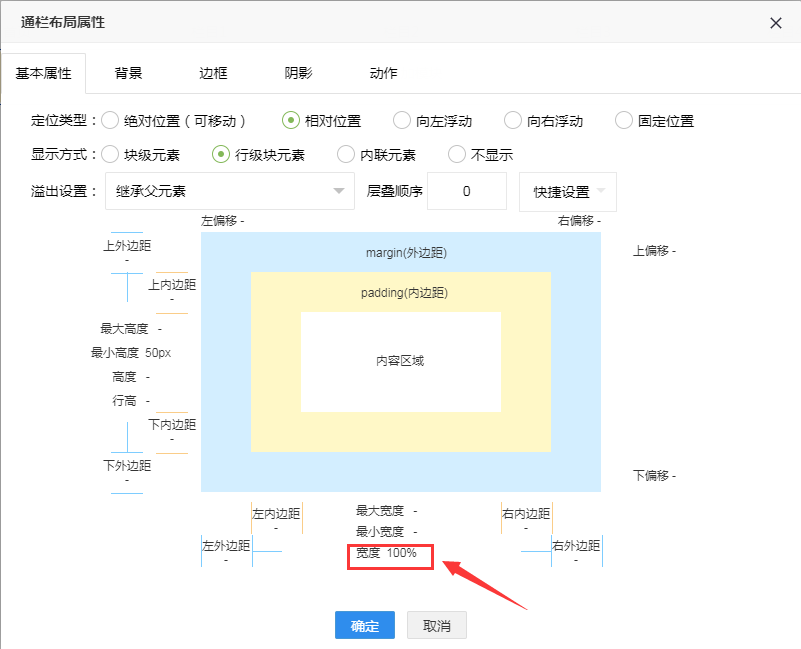Click the 左偏移 offset value
This screenshot has width=801, height=649.
(242, 221)
